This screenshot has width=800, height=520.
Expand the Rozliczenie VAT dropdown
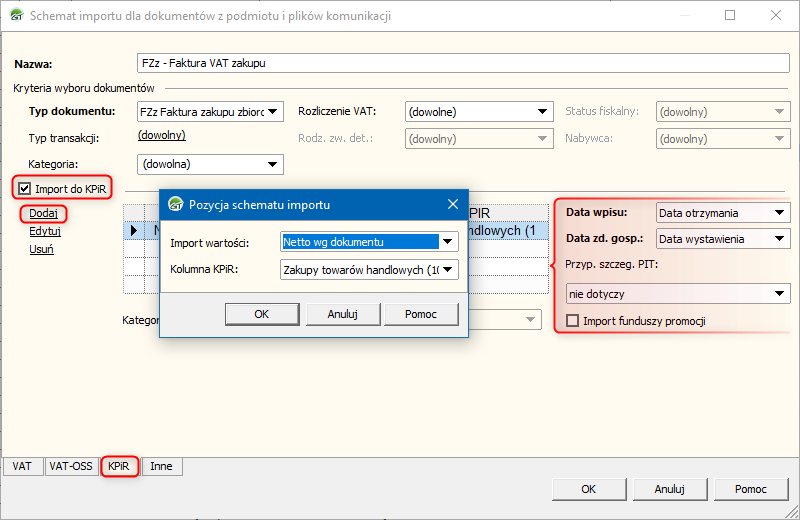pyautogui.click(x=543, y=111)
